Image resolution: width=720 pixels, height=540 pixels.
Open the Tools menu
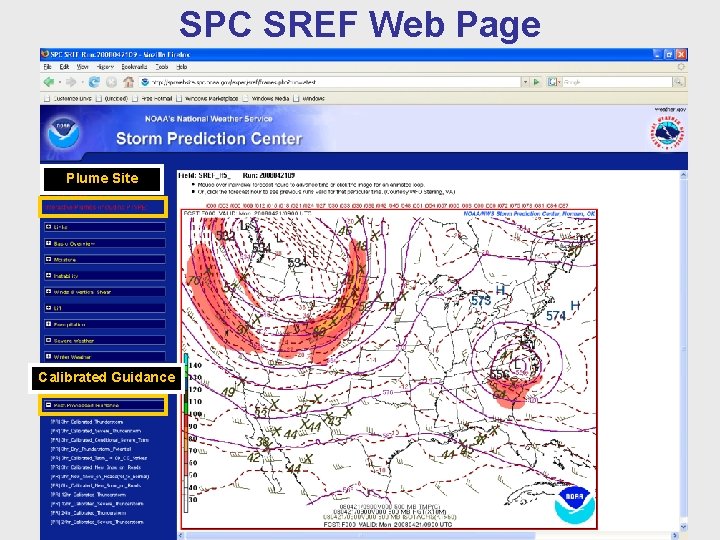(162, 67)
